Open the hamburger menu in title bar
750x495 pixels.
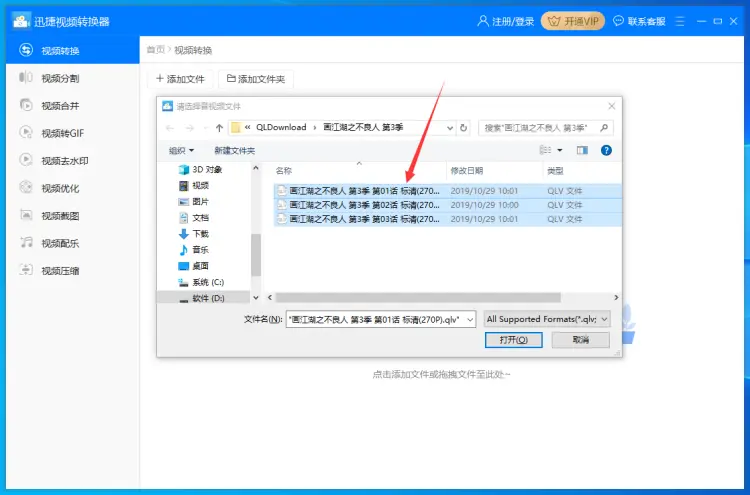click(680, 22)
